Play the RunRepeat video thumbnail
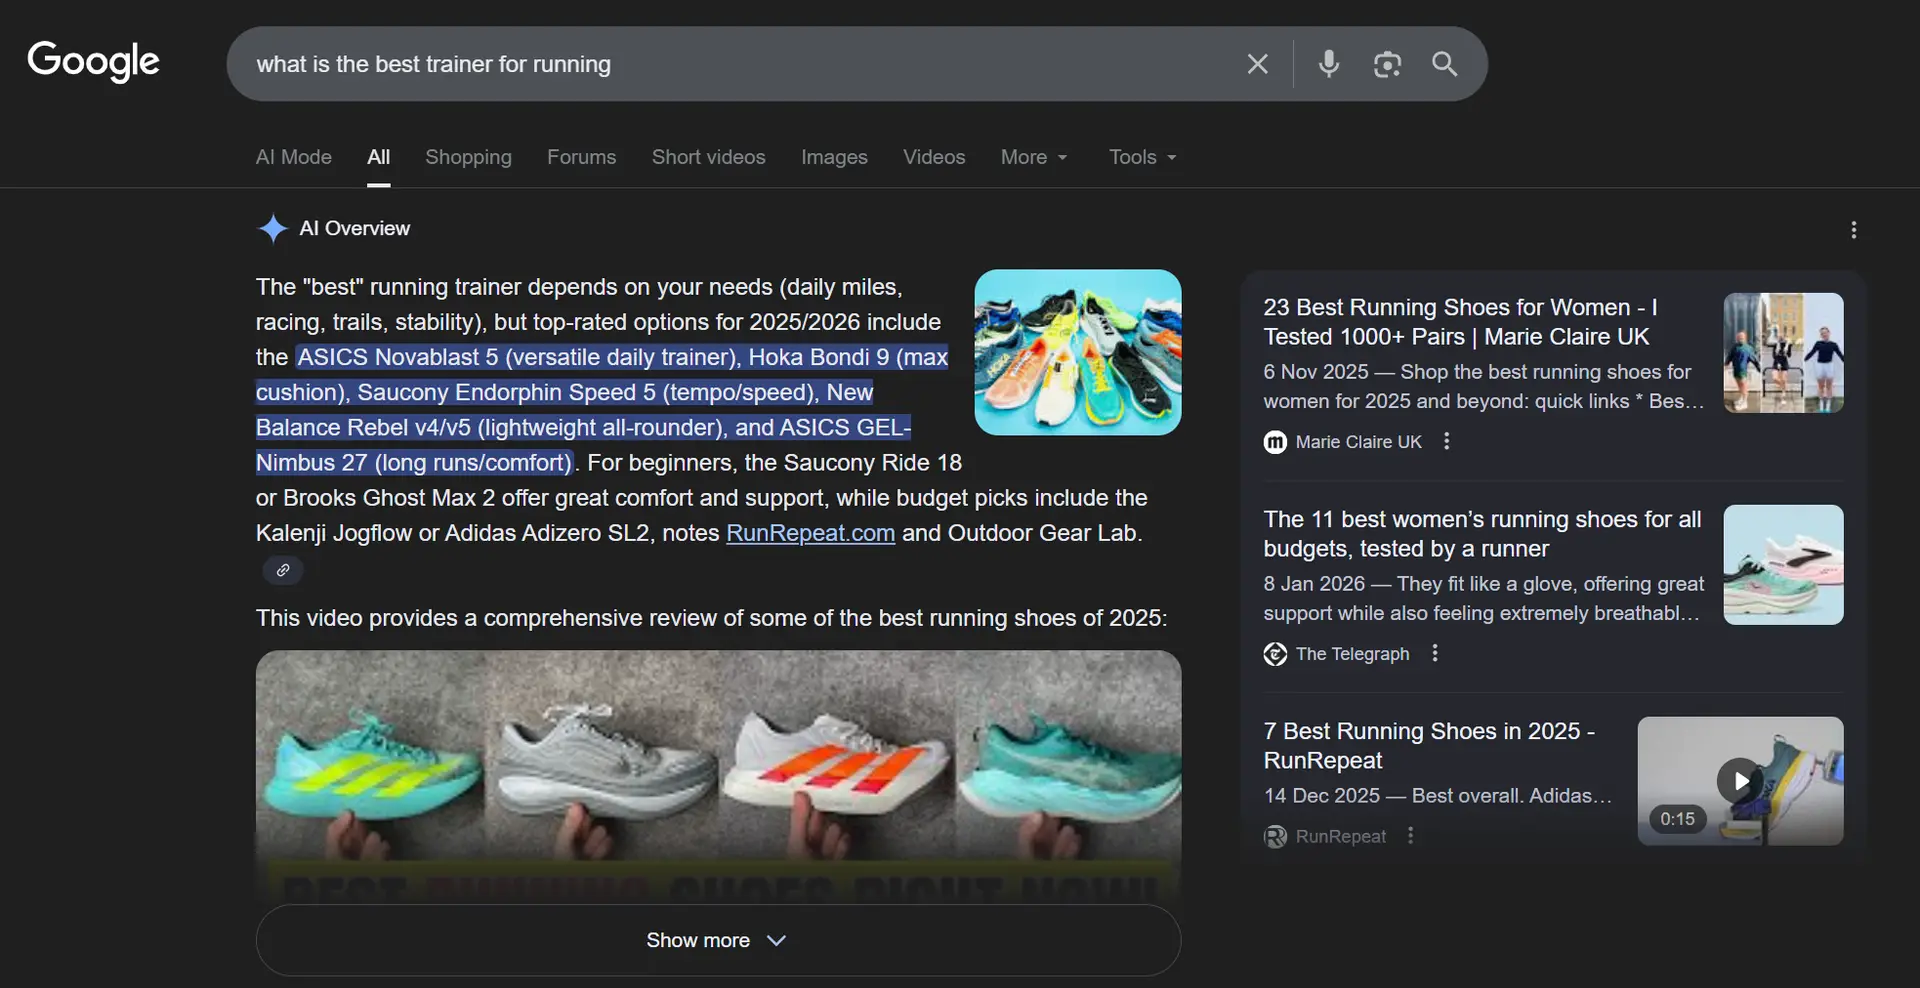 tap(1739, 781)
